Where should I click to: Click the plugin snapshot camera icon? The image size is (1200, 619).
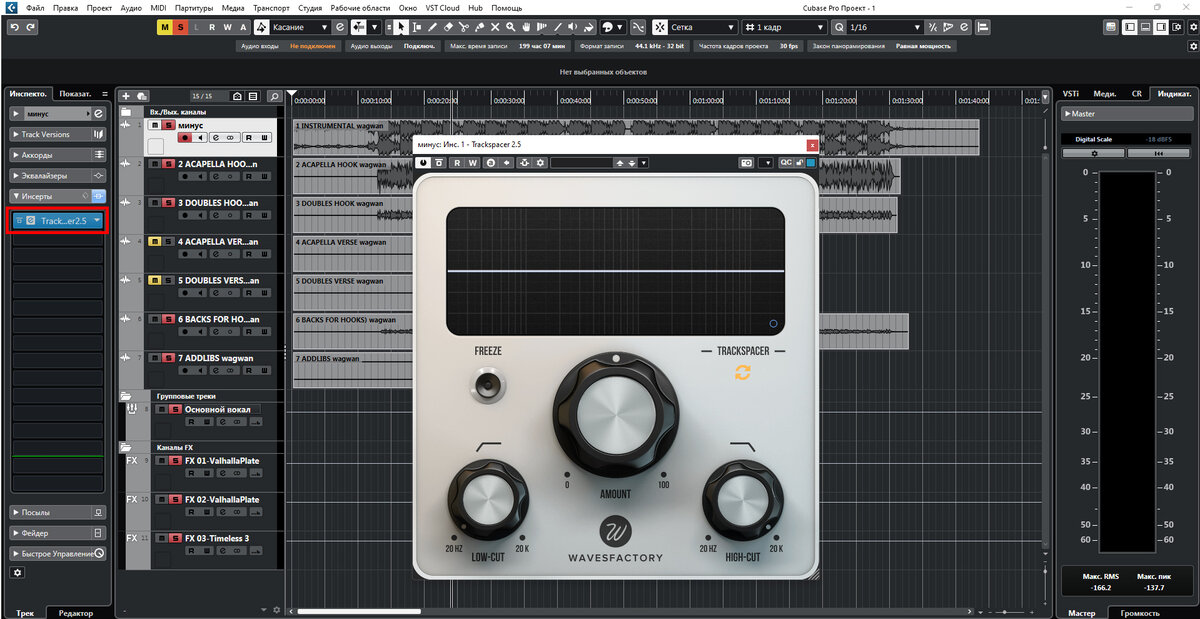(x=746, y=163)
